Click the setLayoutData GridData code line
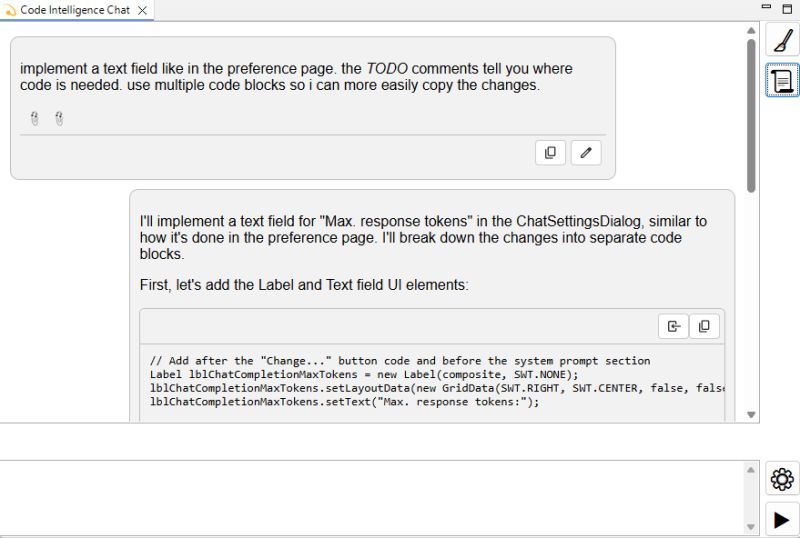 tap(437, 388)
